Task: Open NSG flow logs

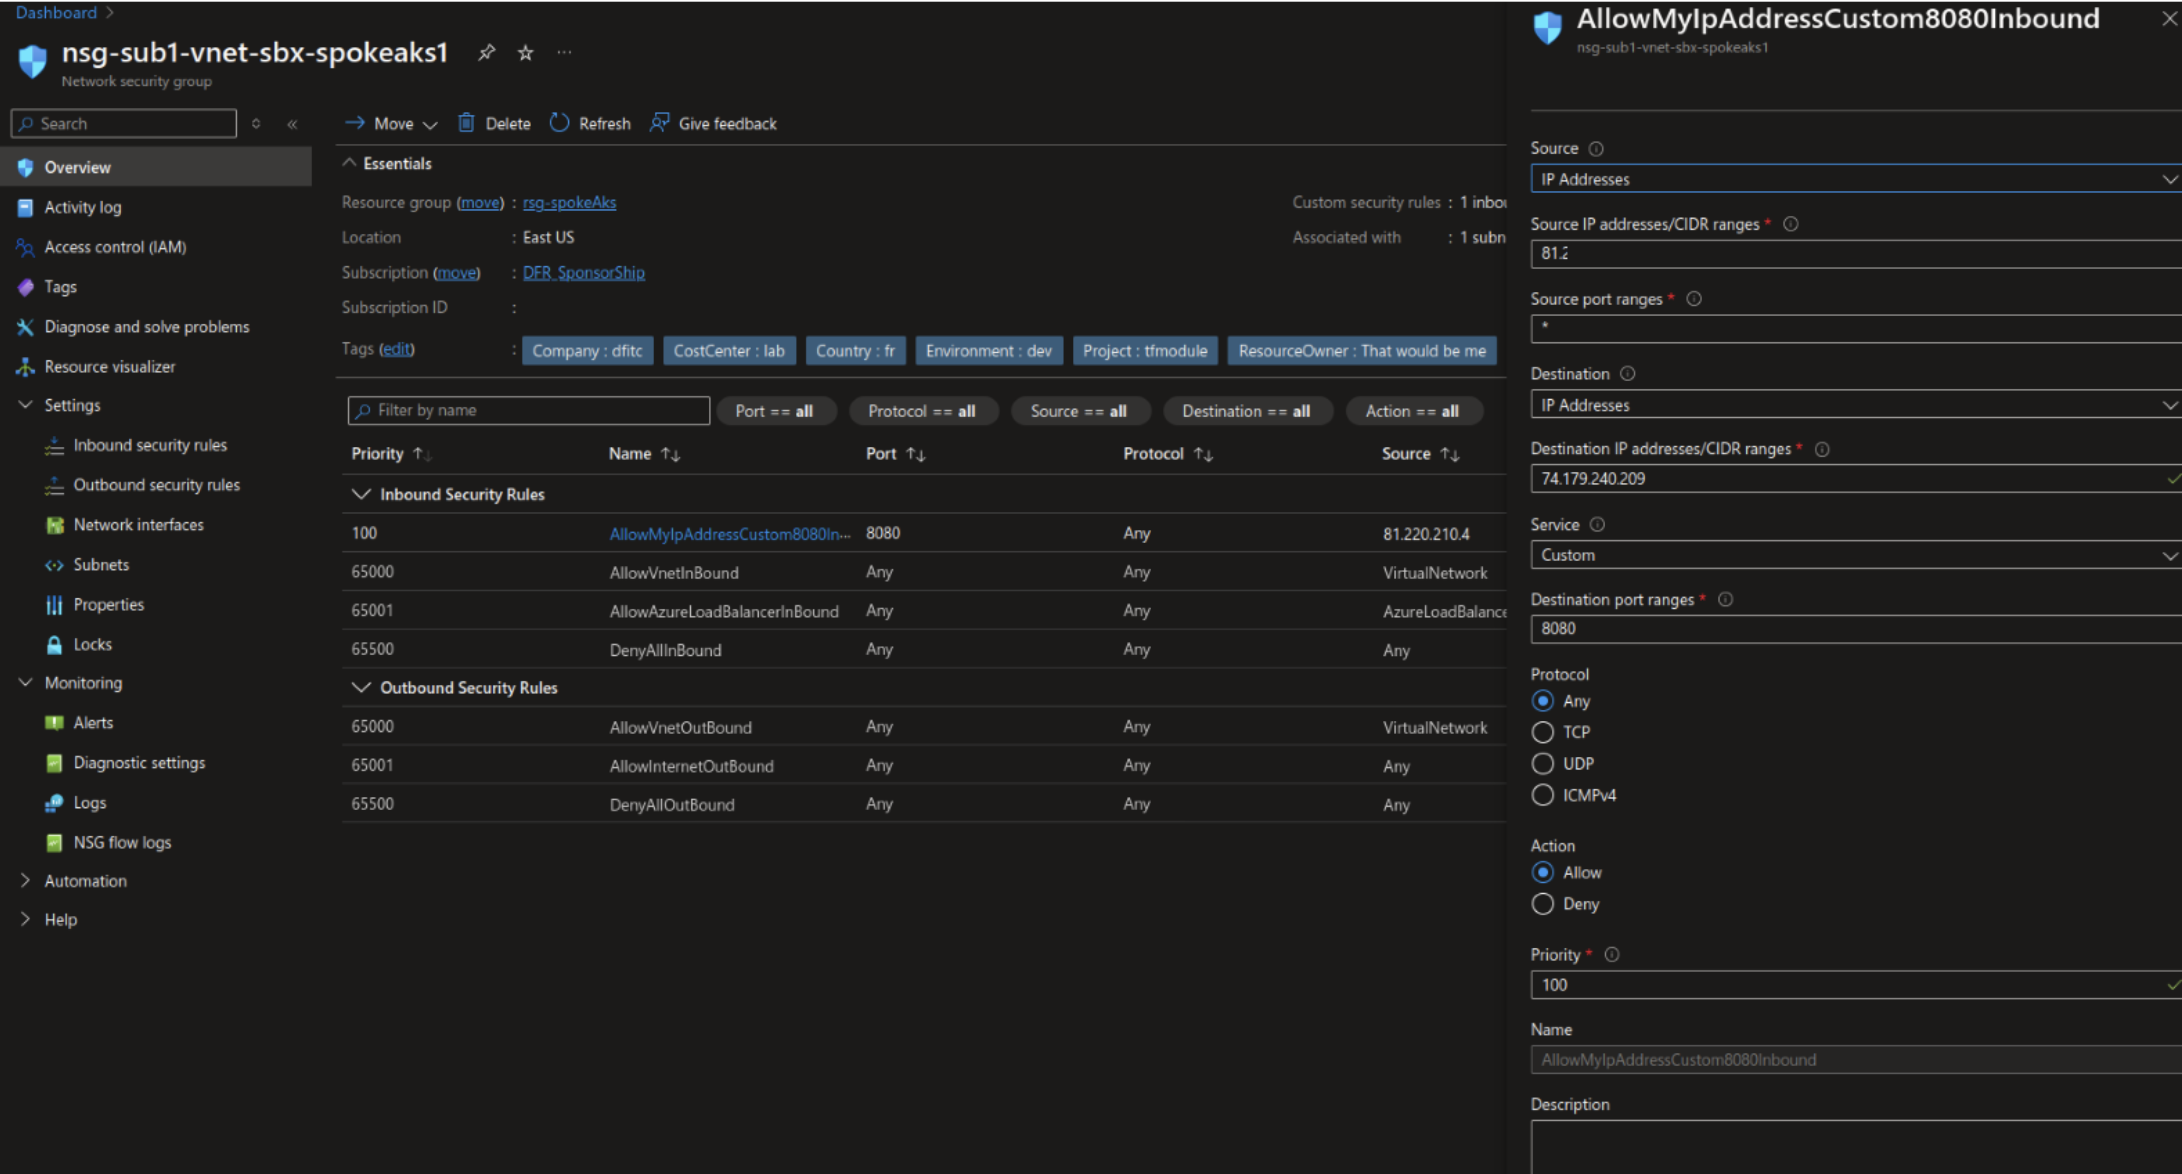Action: click(x=121, y=842)
